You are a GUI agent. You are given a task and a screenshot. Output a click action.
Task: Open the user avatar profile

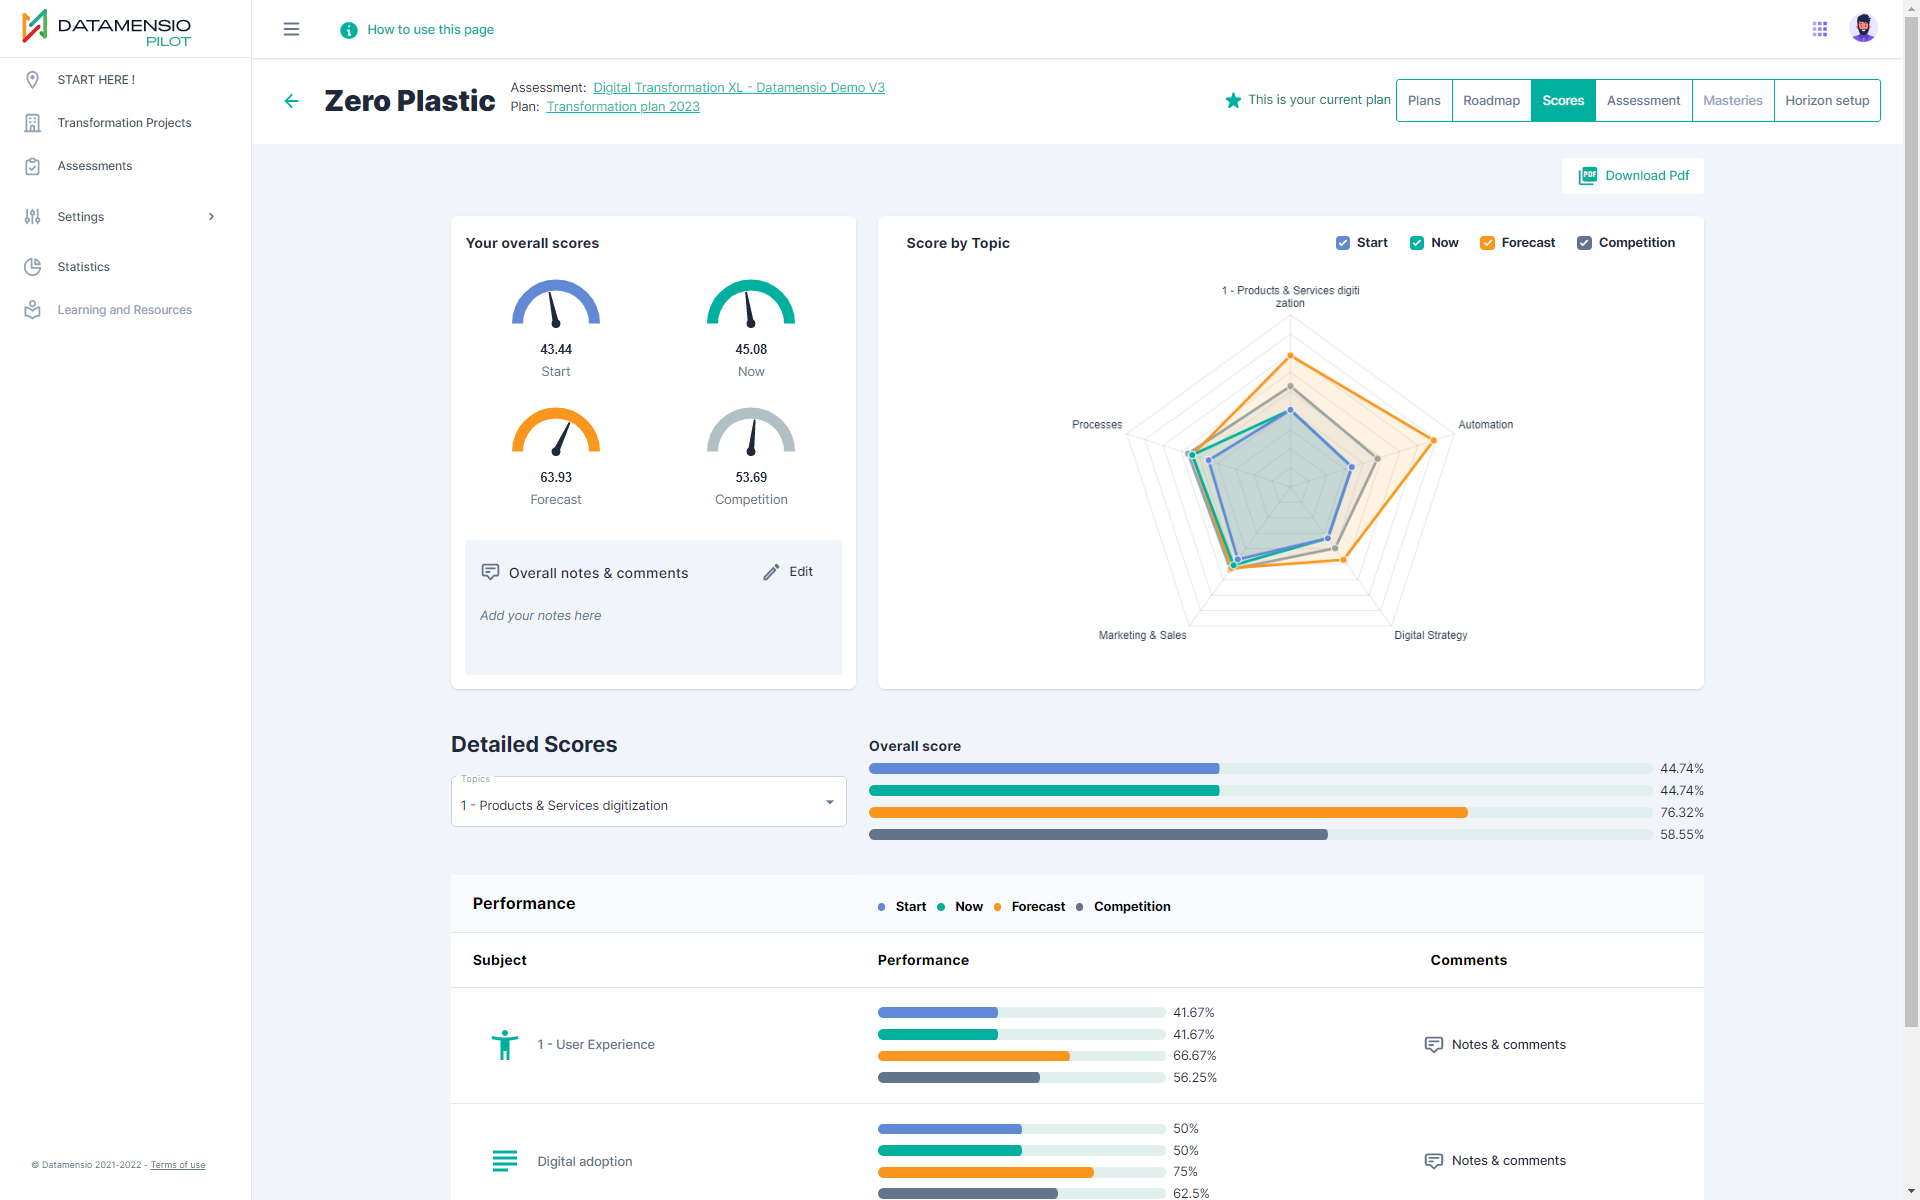tap(1863, 28)
